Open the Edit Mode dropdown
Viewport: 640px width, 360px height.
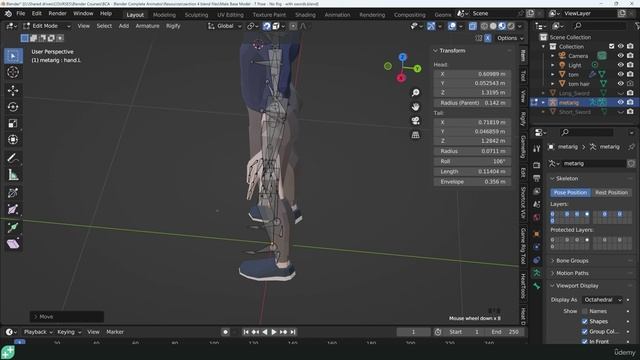[47, 26]
